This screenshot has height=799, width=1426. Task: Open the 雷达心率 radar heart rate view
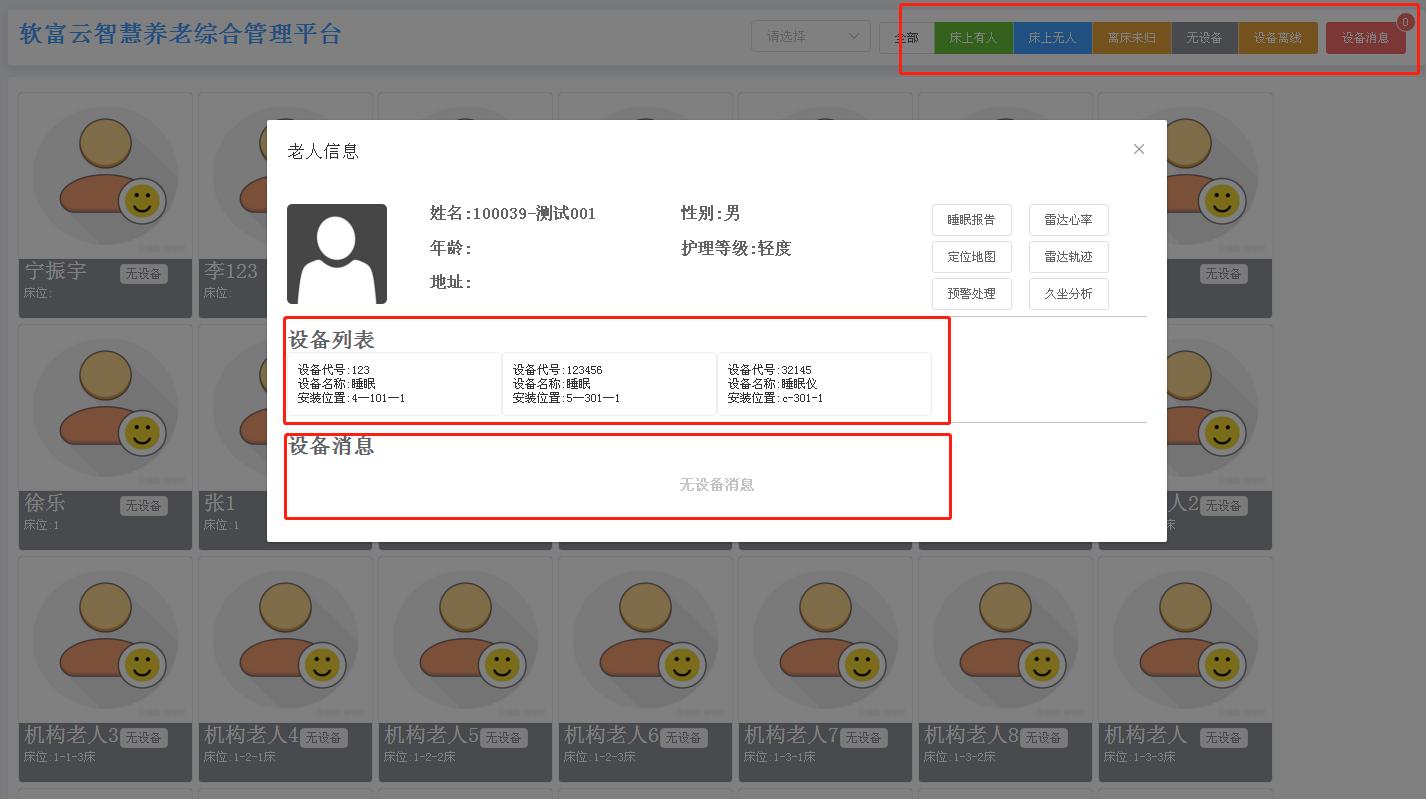[1068, 219]
